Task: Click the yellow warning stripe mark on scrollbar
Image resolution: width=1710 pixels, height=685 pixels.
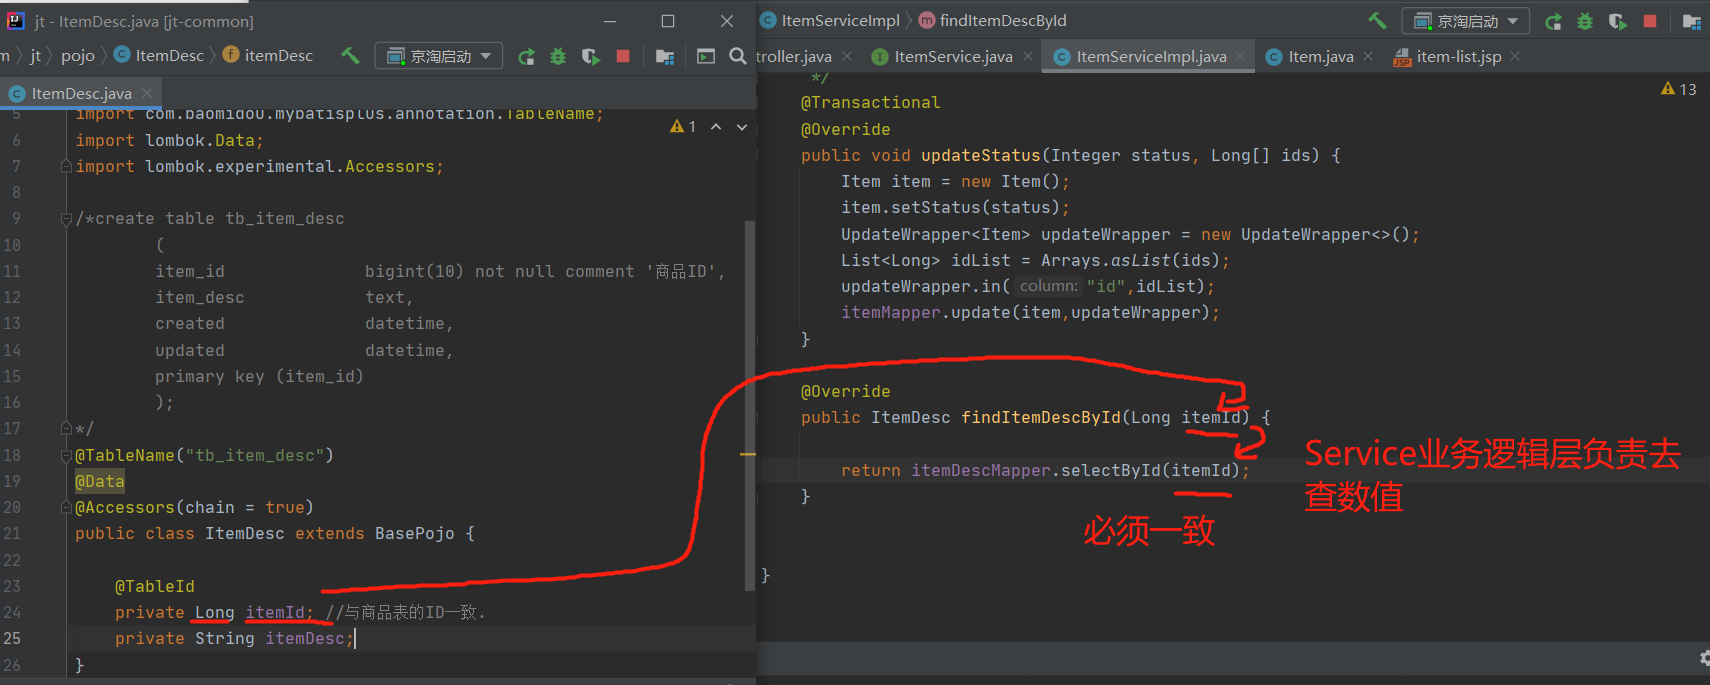Action: click(748, 454)
